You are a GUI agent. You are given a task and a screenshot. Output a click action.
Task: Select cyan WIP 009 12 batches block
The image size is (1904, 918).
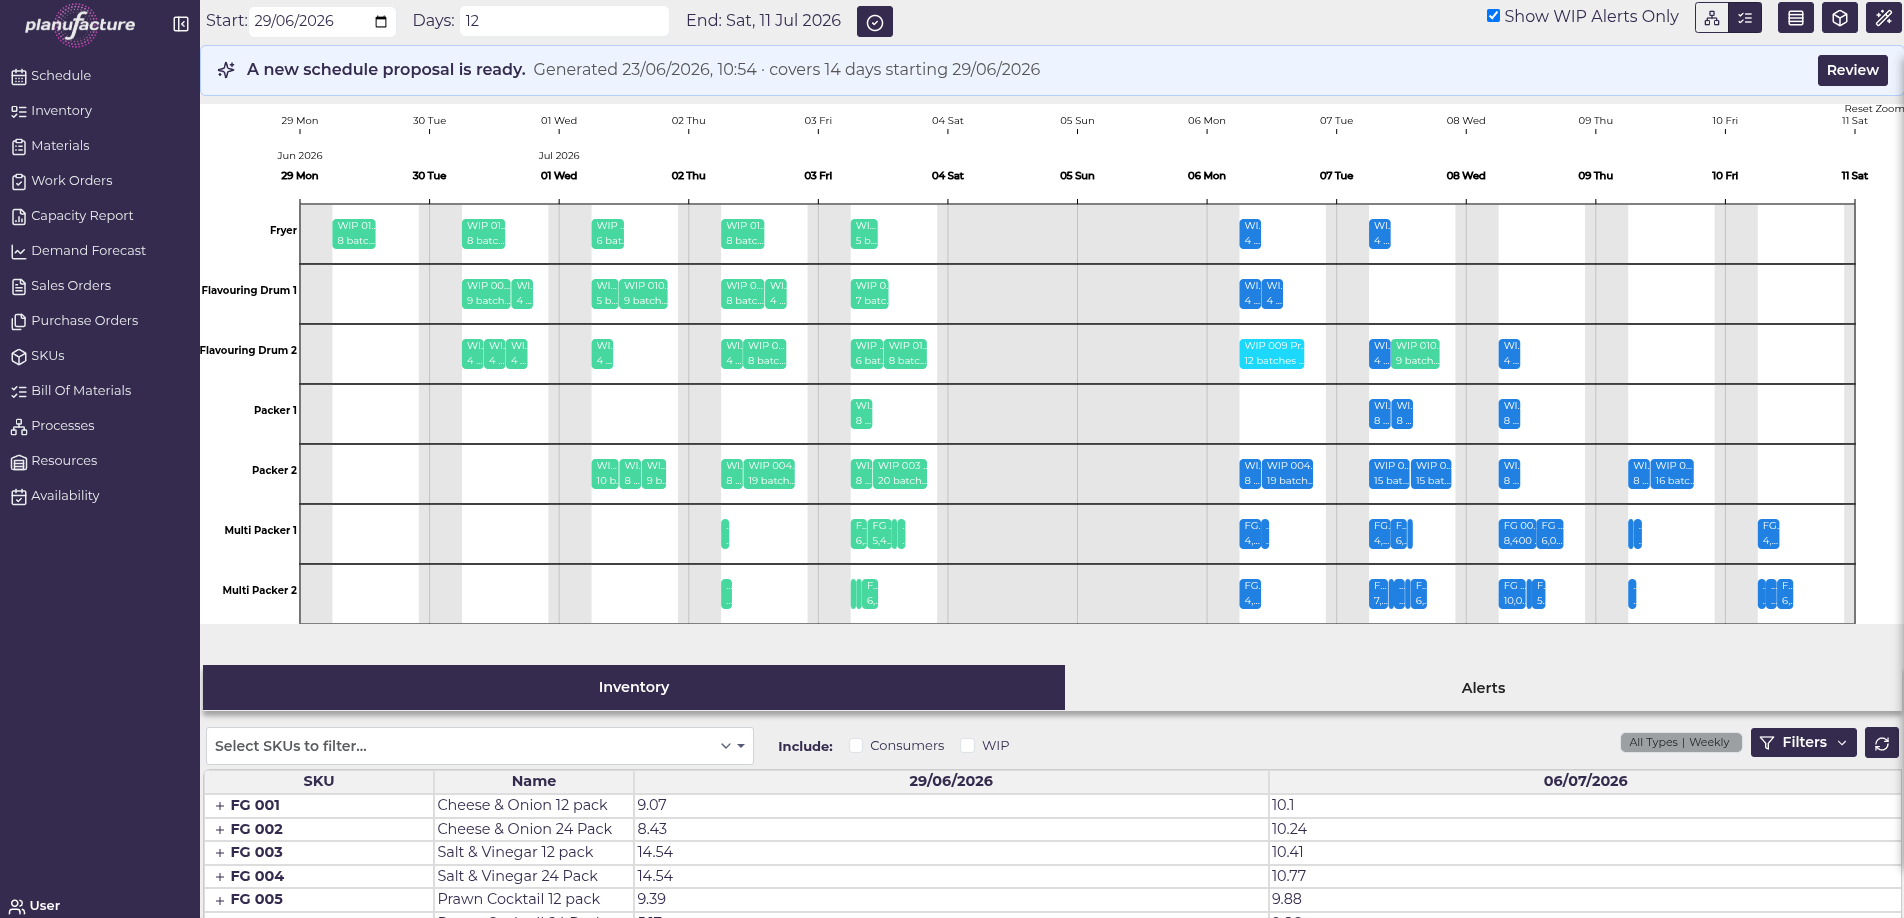[x=1271, y=354]
